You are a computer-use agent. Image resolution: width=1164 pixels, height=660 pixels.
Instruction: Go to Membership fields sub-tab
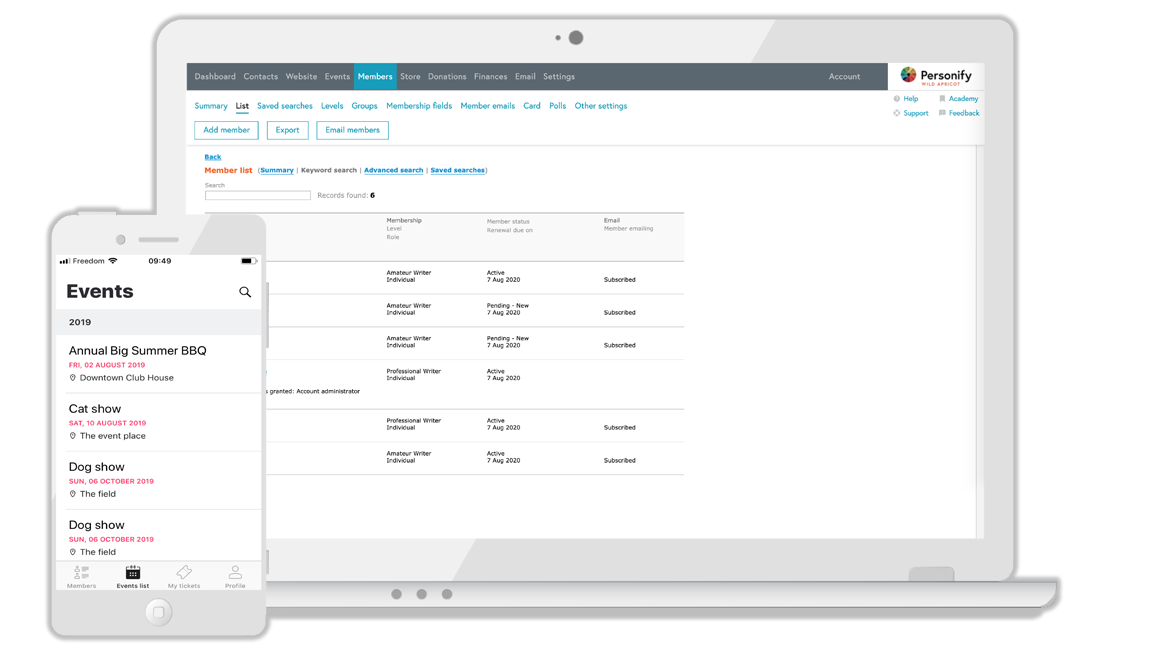pos(419,106)
